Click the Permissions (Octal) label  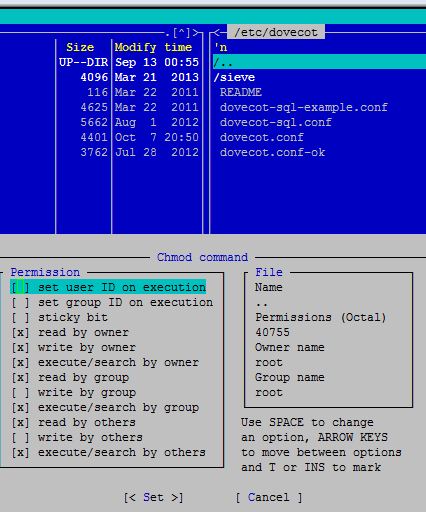pyautogui.click(x=321, y=317)
